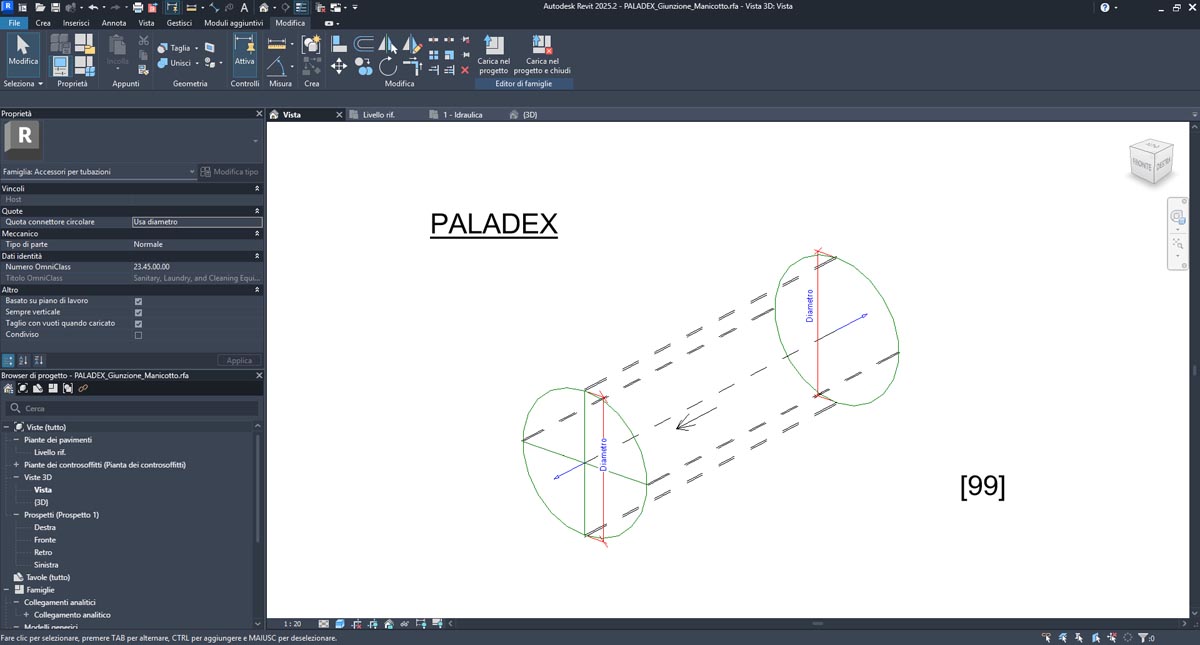Click the ViewCube in the 3D view
Viewport: 1200px width, 645px height.
point(1149,161)
